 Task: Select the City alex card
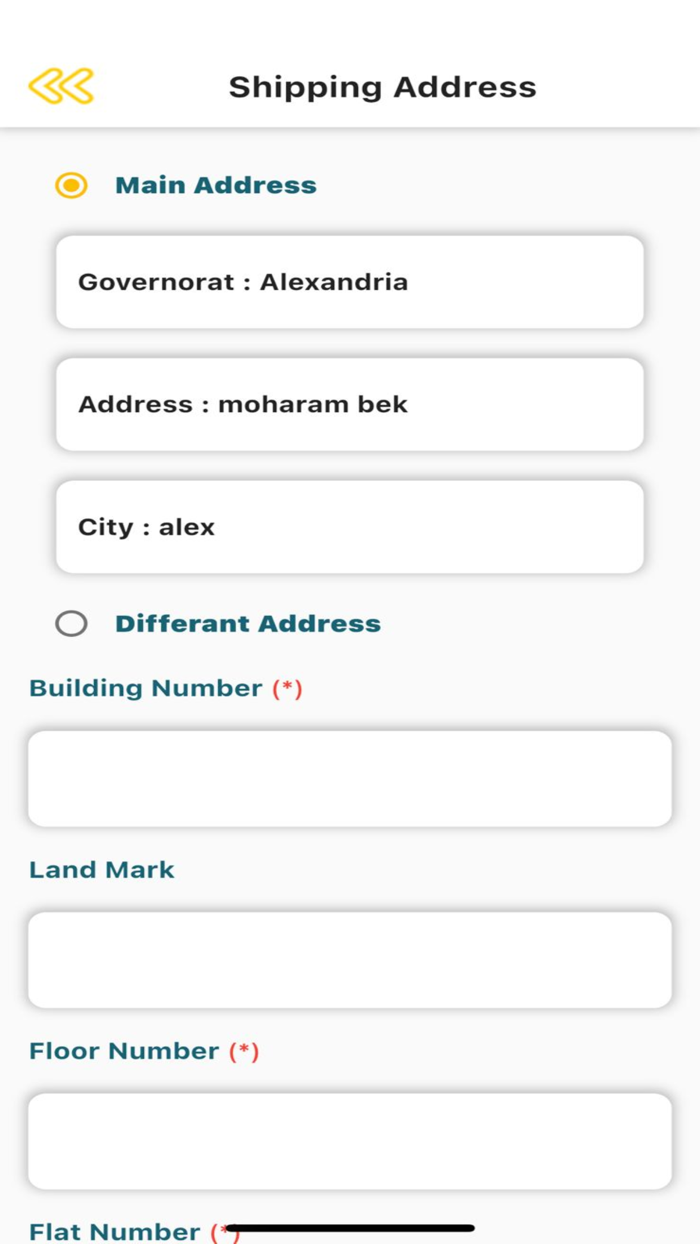click(x=350, y=527)
